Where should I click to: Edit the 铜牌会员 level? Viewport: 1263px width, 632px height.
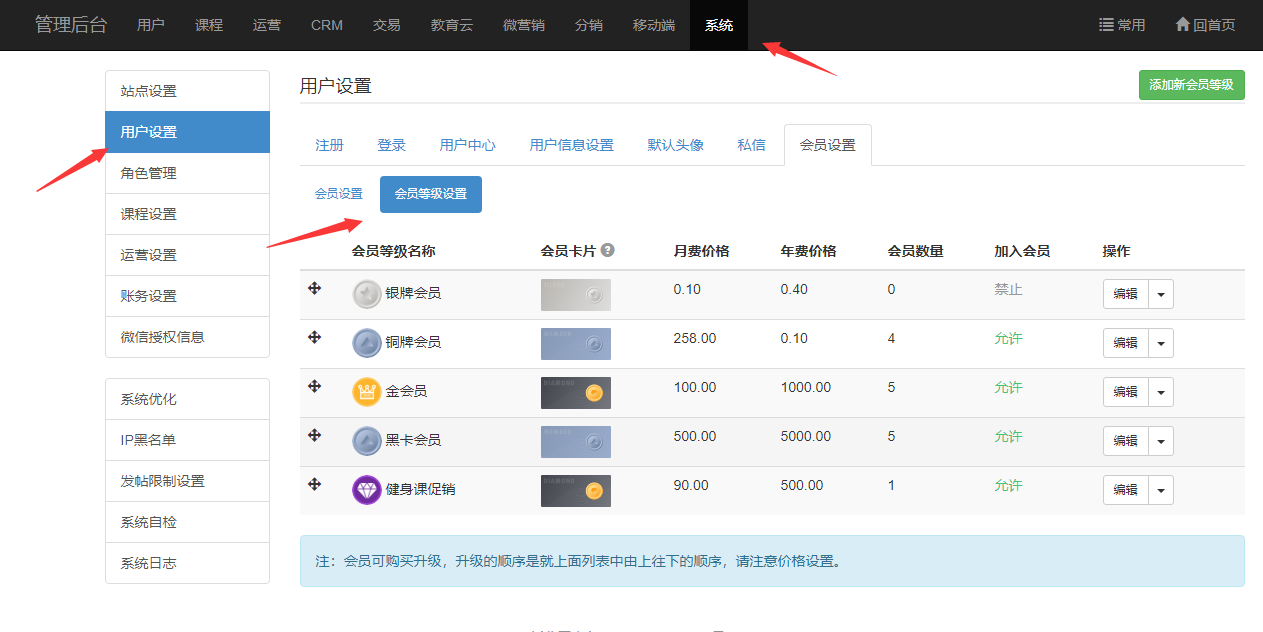click(x=1126, y=343)
